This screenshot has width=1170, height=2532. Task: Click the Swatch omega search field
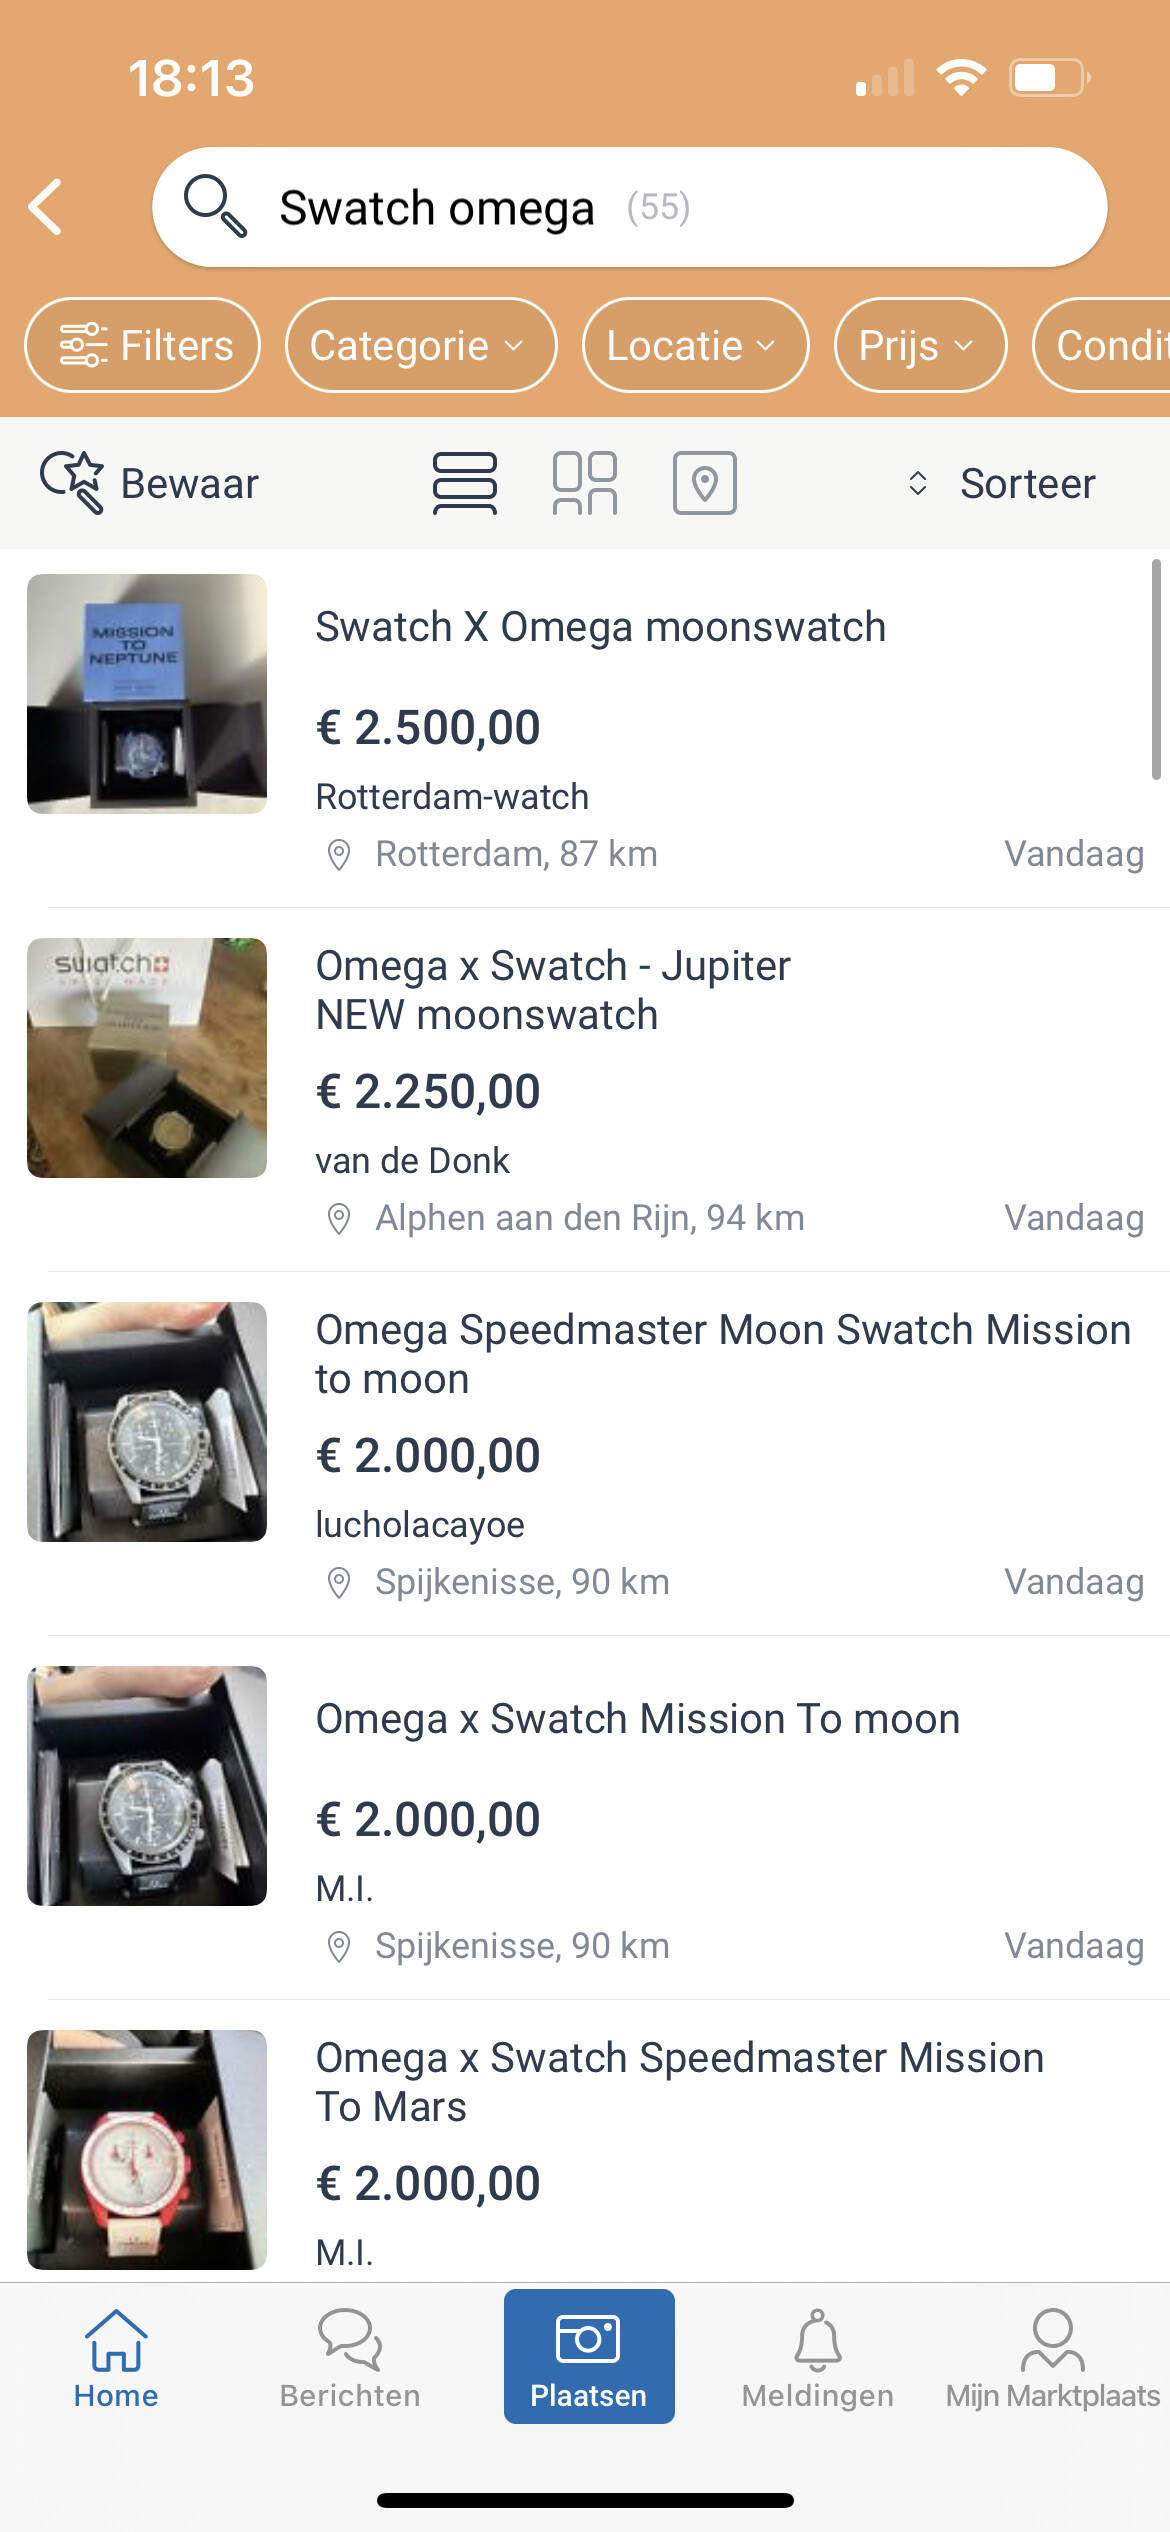click(x=630, y=208)
